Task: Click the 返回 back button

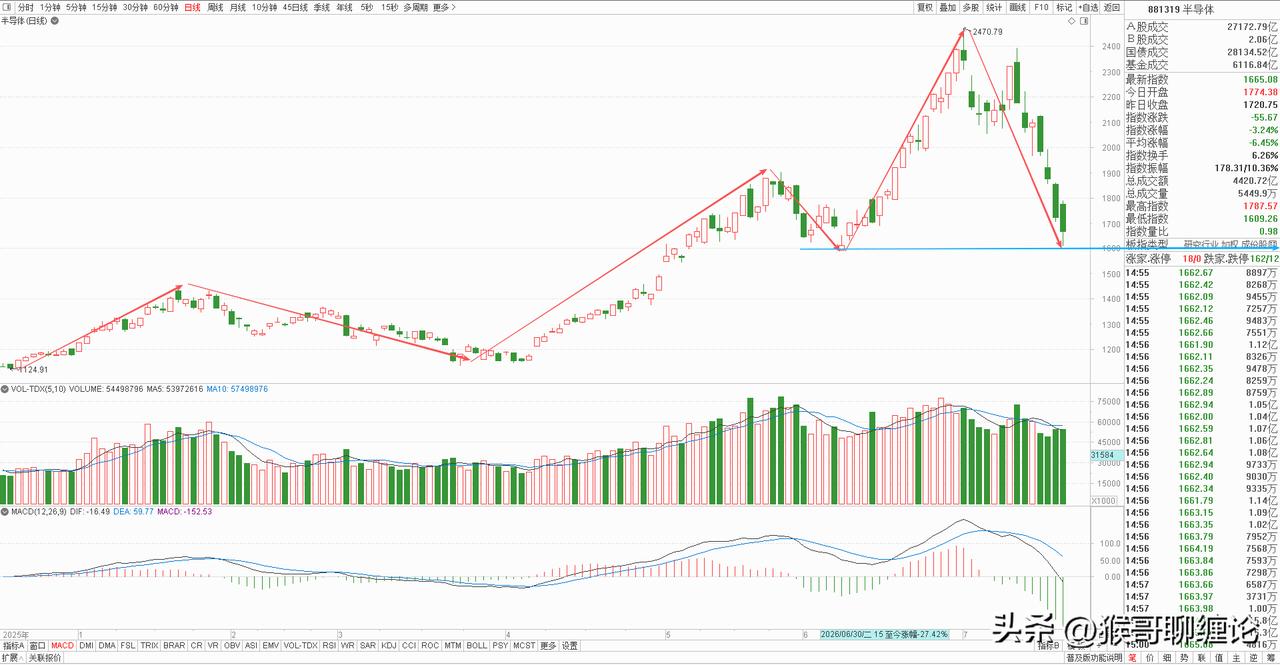Action: click(x=1111, y=7)
